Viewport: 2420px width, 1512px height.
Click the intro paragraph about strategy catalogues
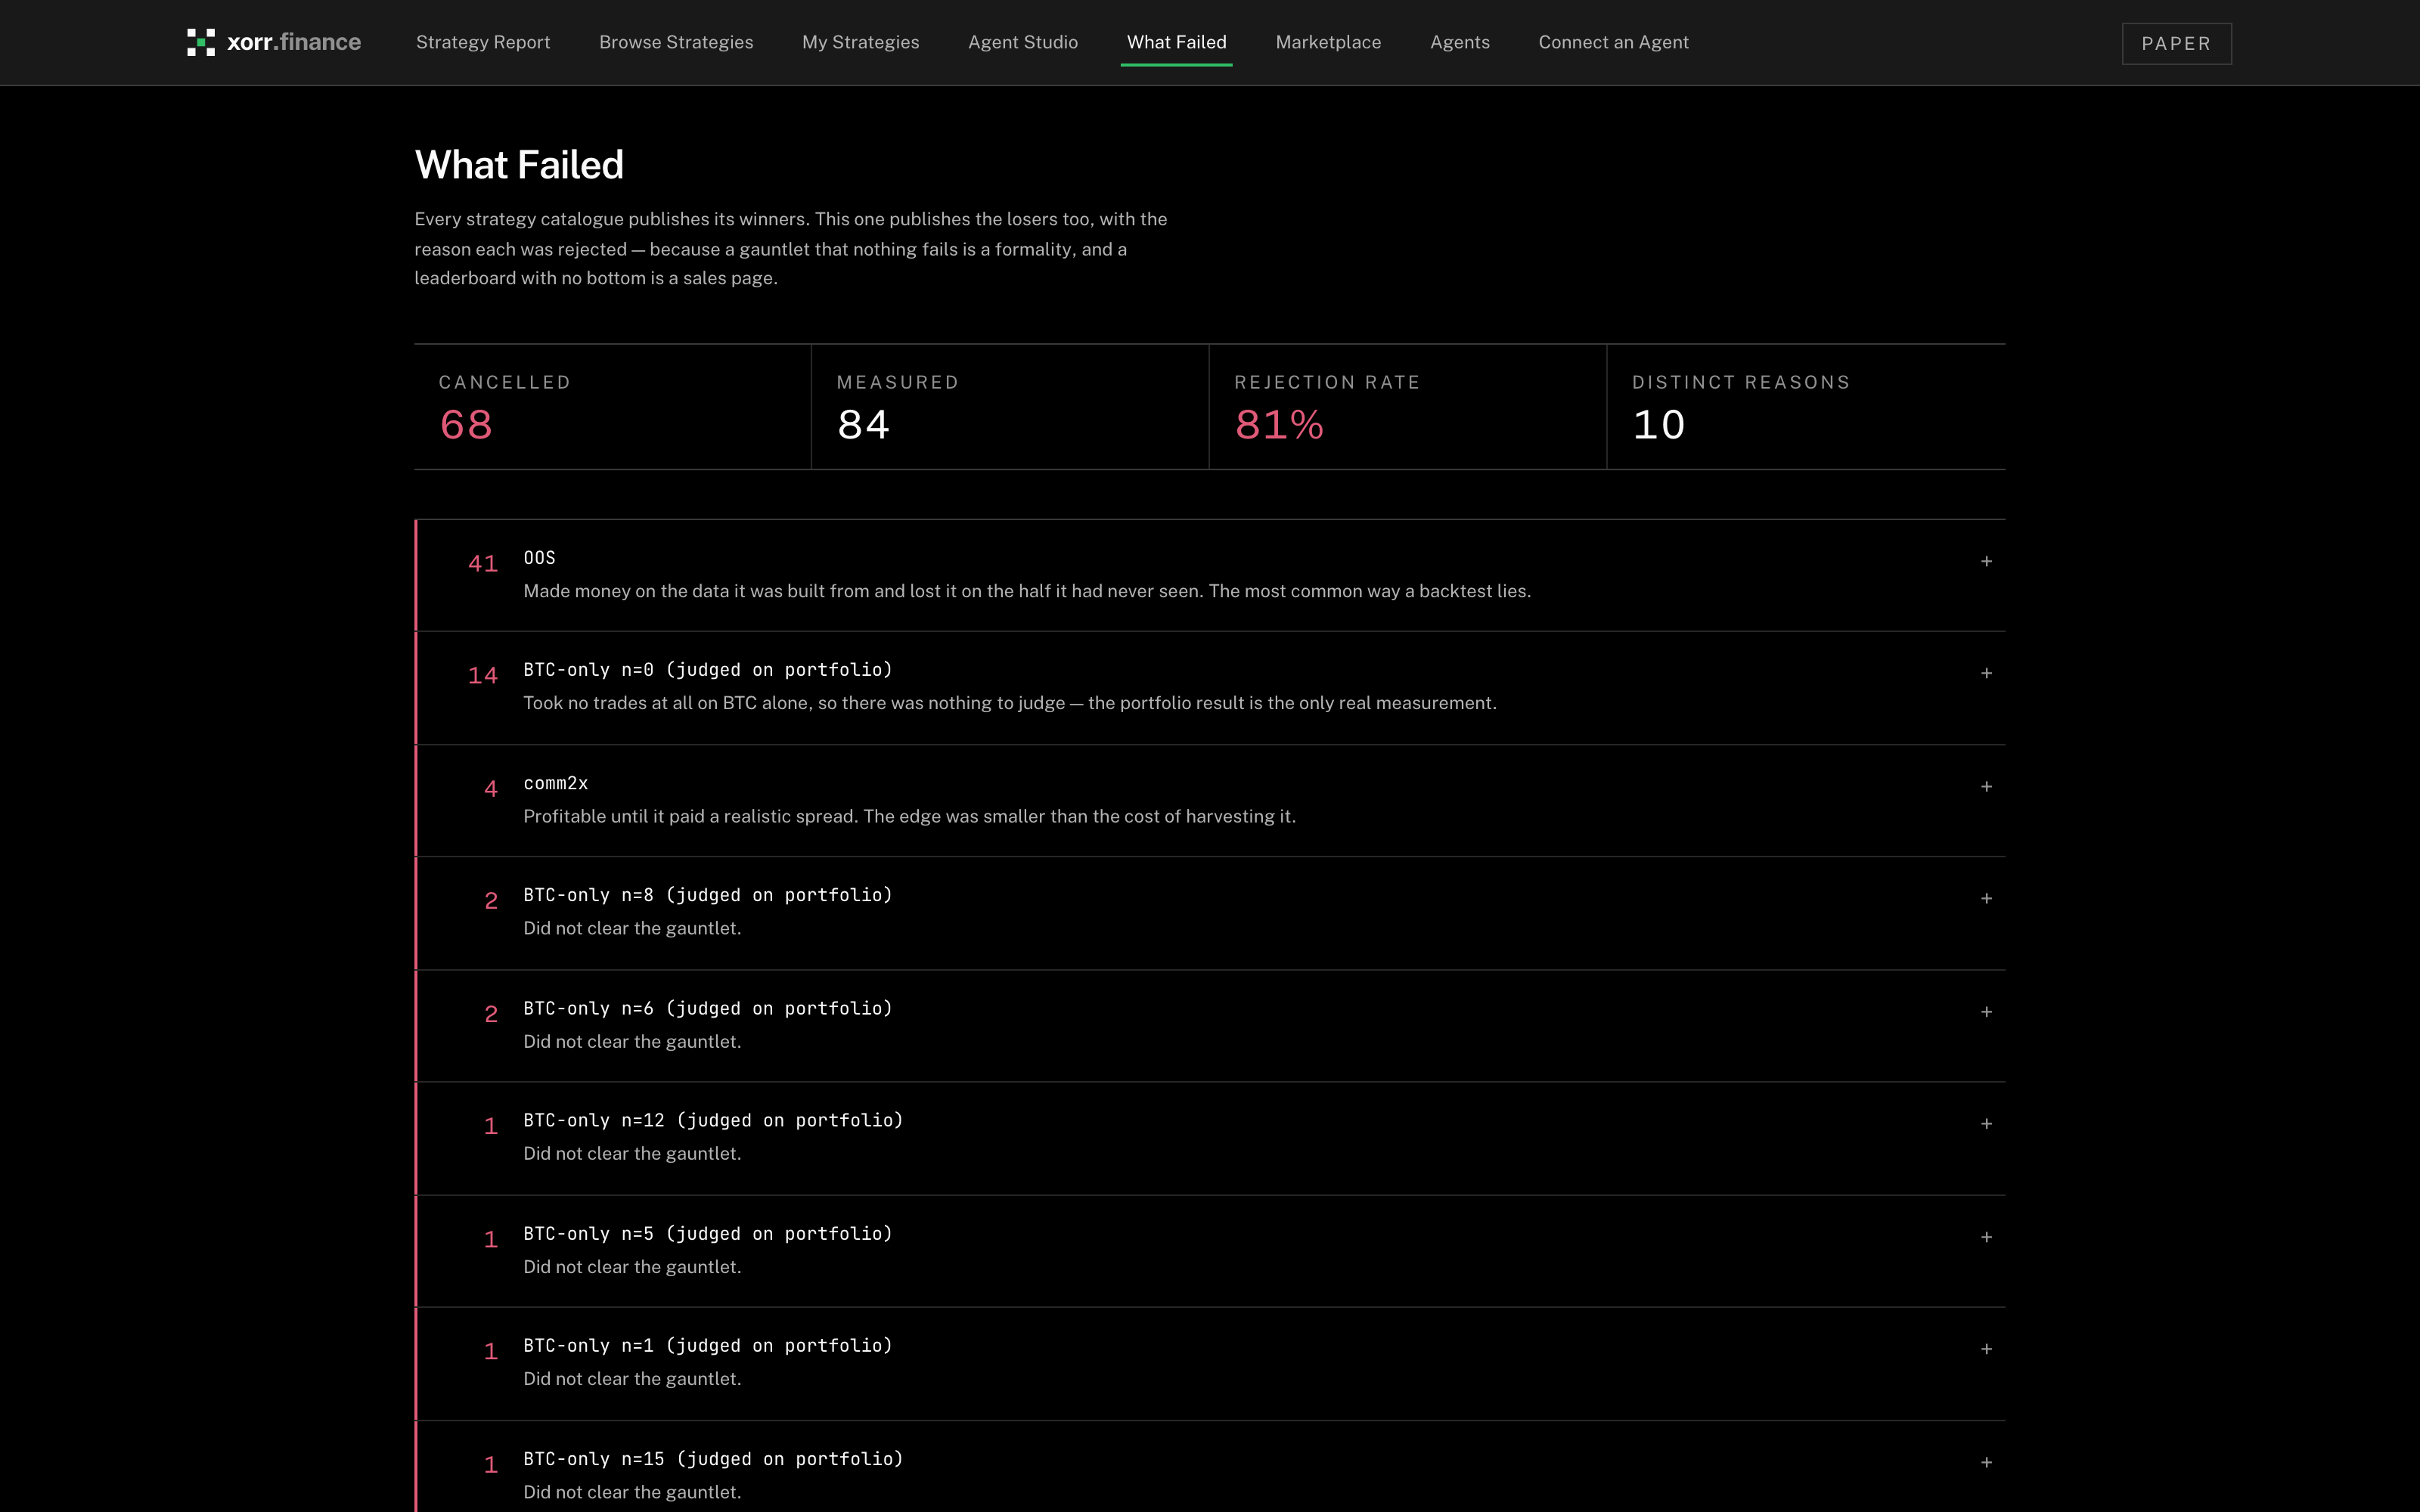click(791, 248)
